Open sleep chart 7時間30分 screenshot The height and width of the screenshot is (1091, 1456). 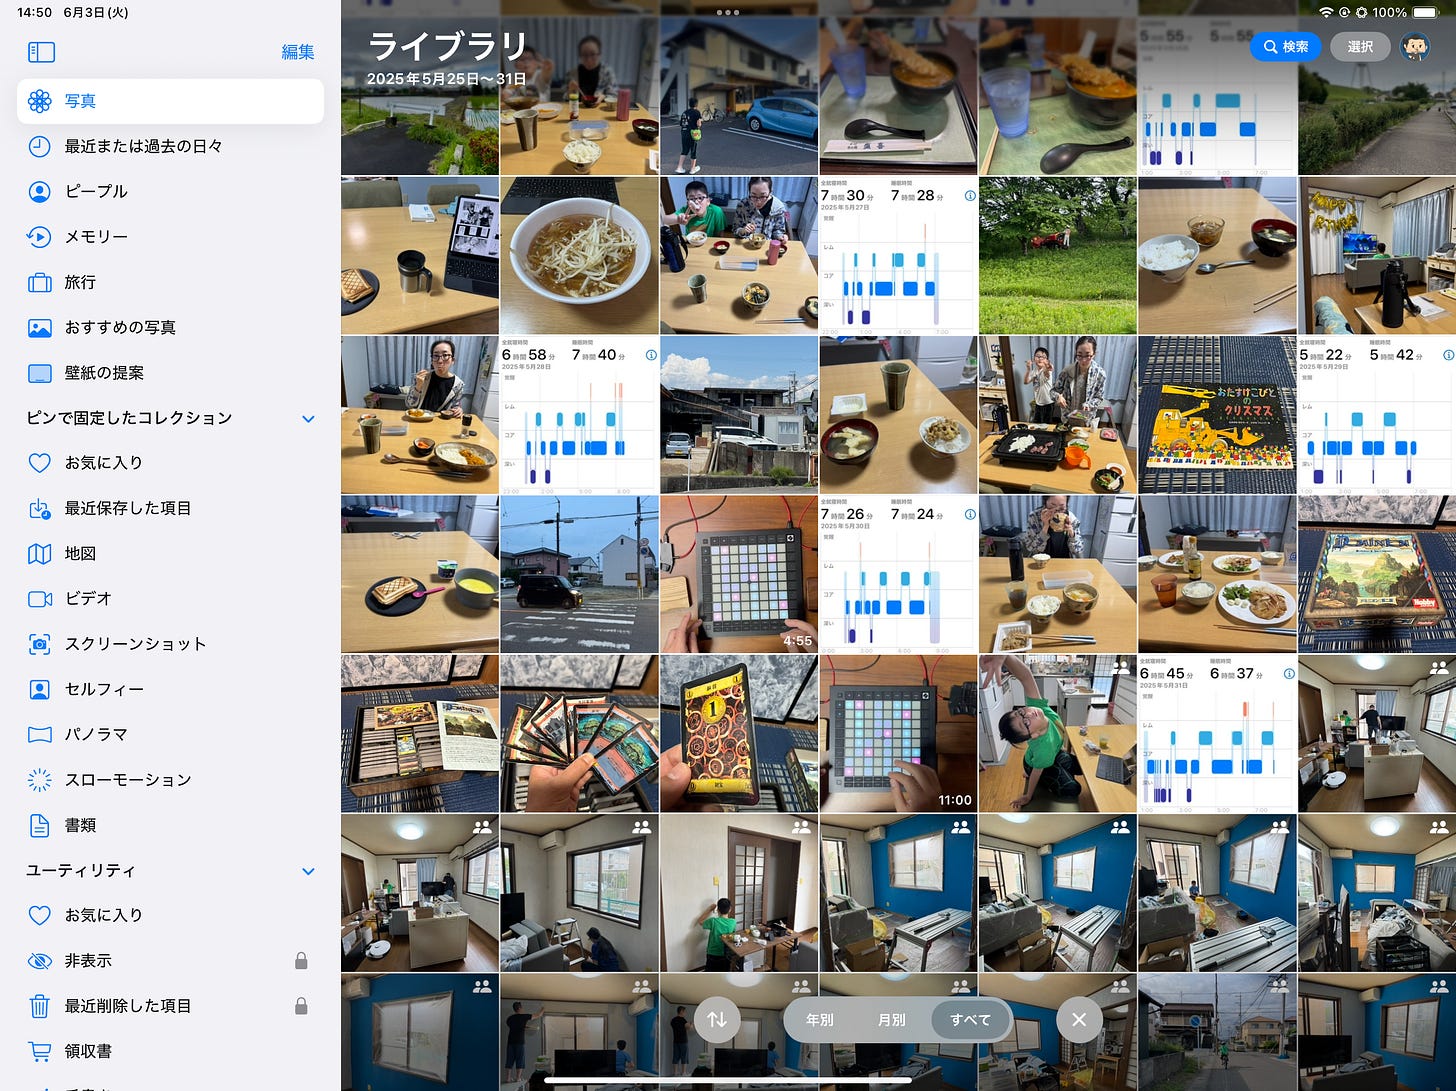tap(898, 256)
